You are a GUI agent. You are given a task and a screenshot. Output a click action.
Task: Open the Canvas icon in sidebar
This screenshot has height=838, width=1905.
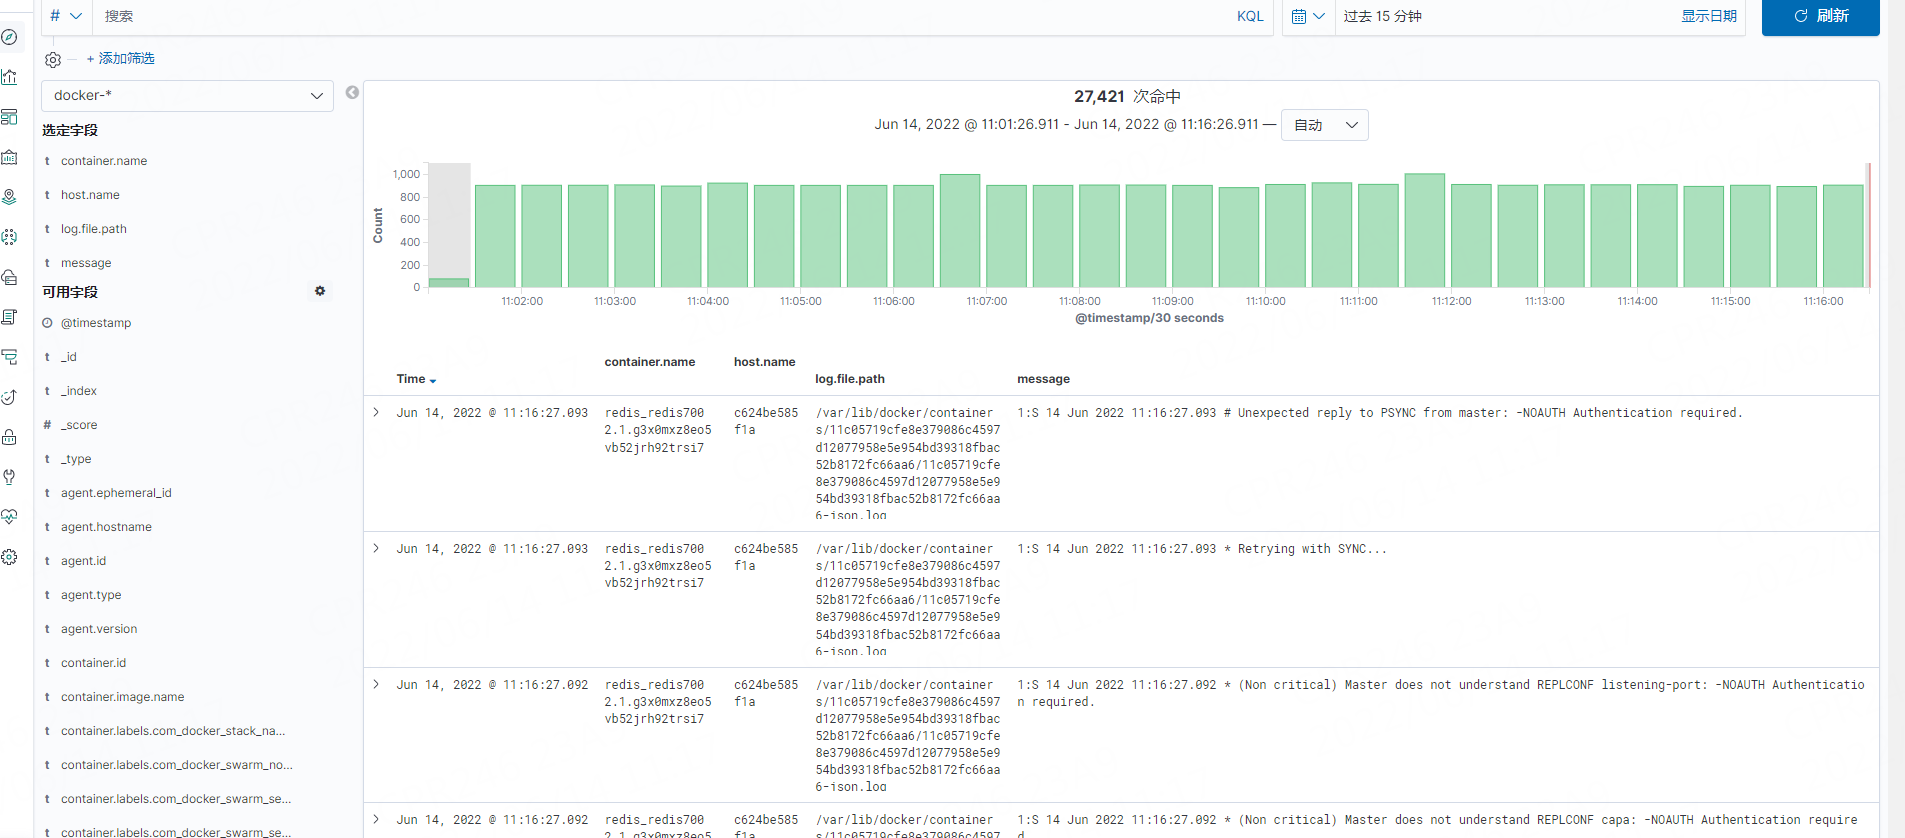click(x=9, y=157)
